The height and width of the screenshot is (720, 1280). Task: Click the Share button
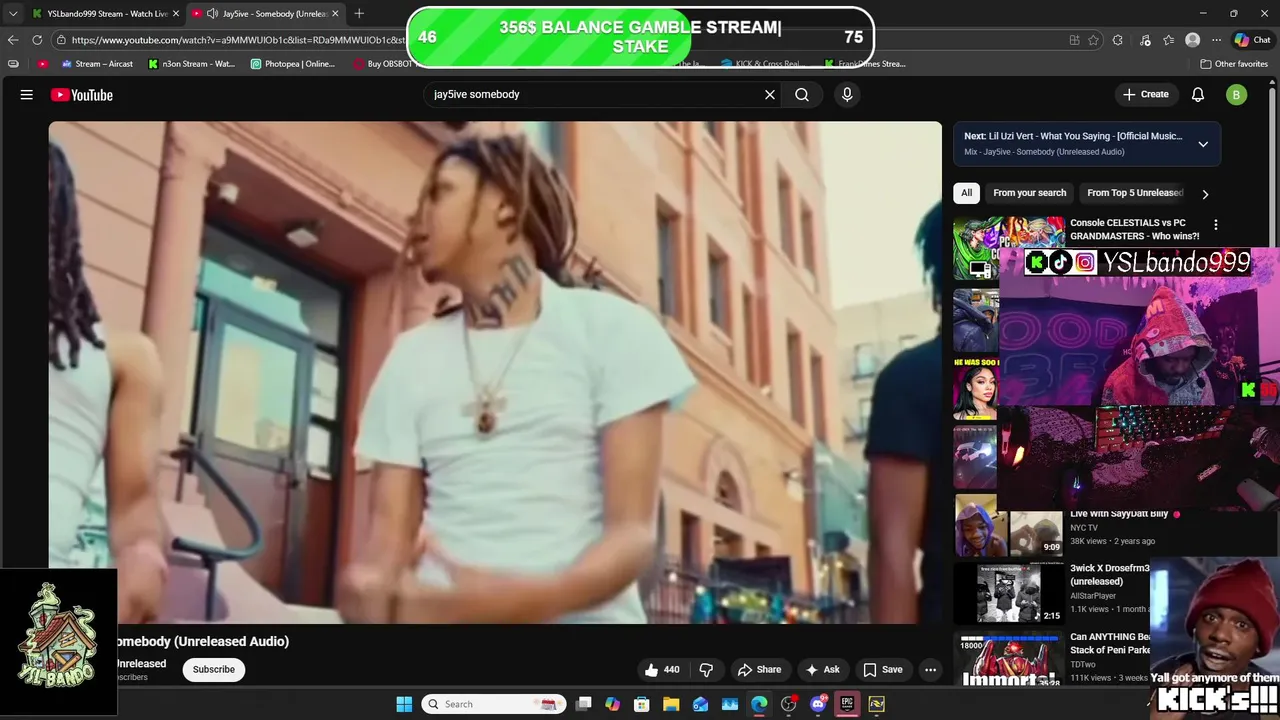coord(759,670)
